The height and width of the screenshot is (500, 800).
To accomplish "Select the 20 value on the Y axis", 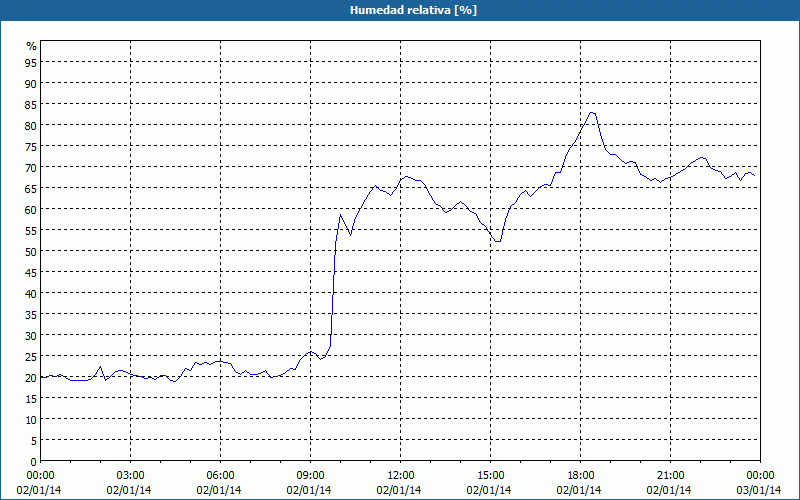I will point(31,378).
